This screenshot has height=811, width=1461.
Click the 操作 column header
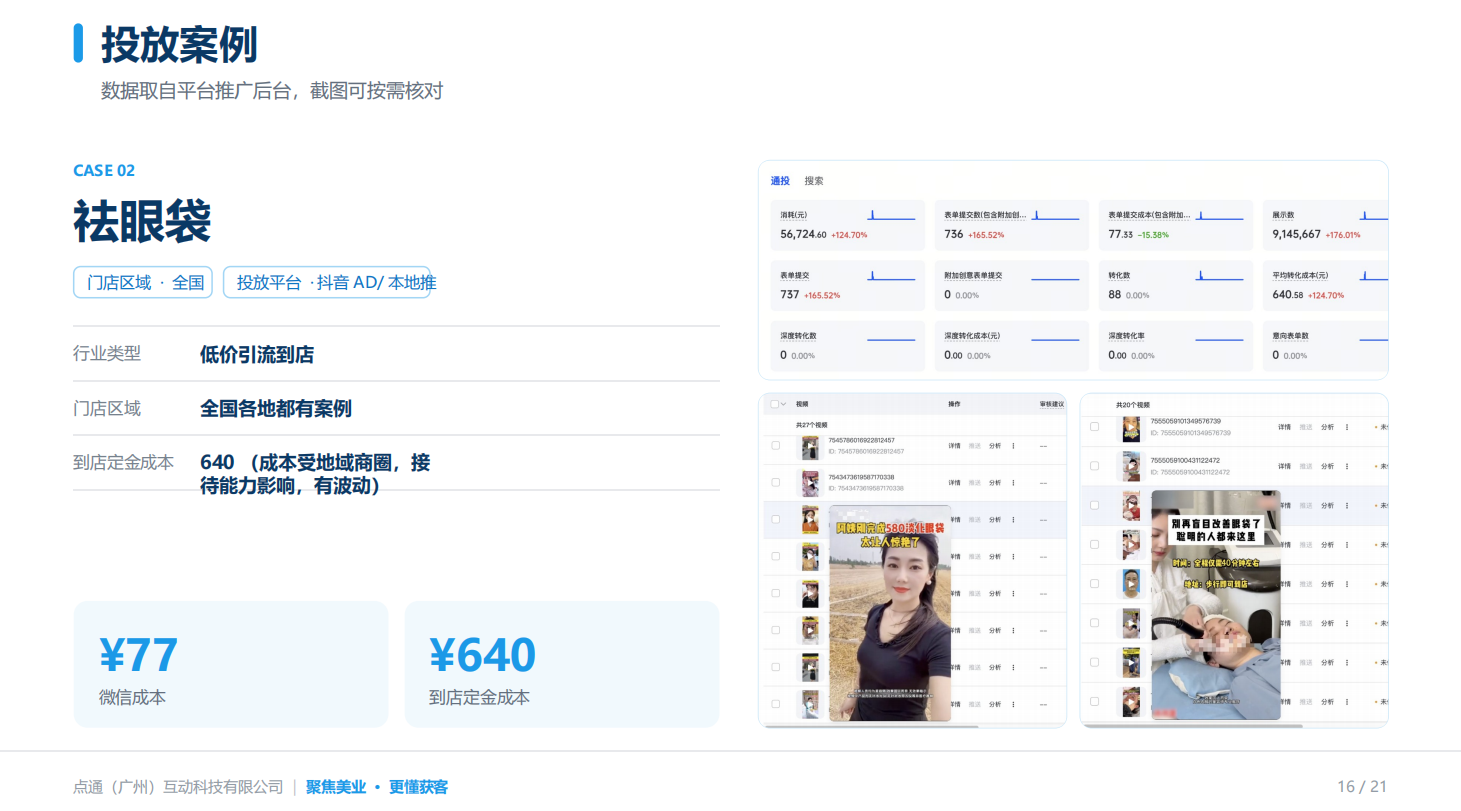[954, 404]
